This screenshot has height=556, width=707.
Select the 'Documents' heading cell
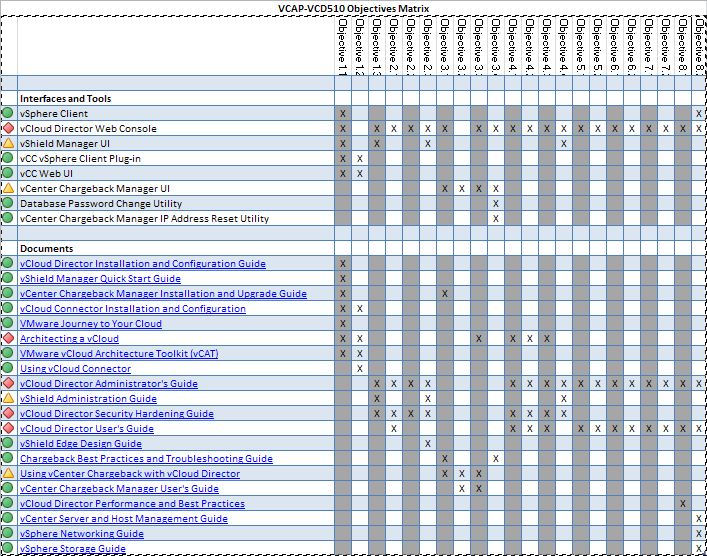pos(176,248)
